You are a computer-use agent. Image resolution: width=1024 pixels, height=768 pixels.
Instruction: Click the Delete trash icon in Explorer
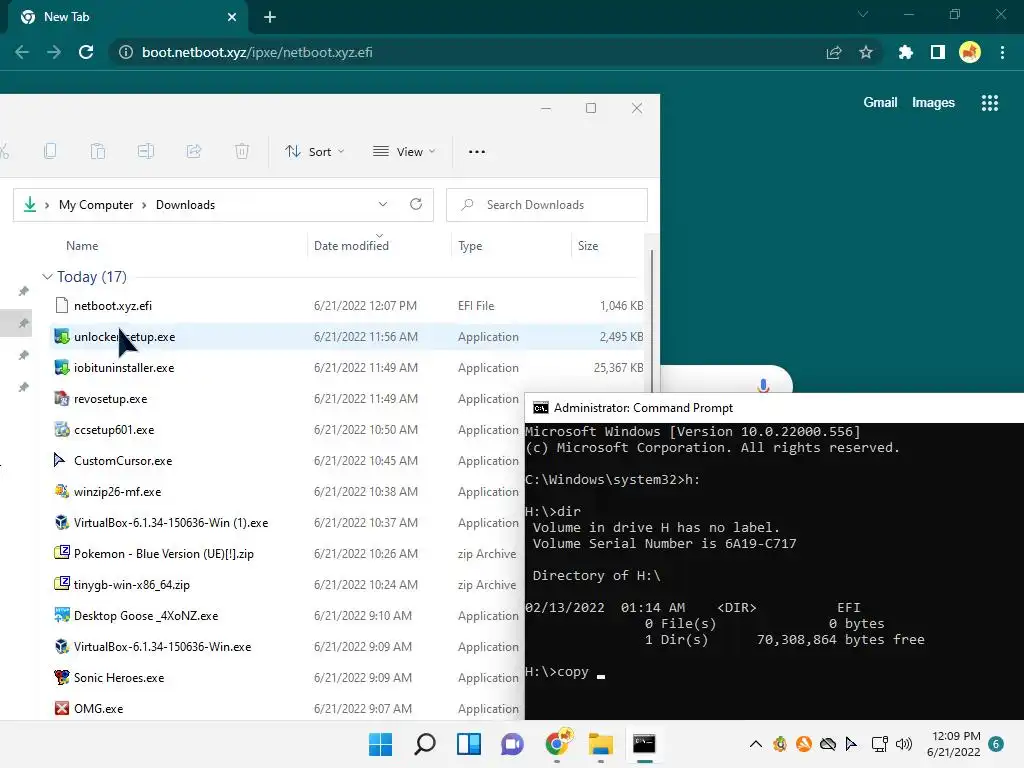coord(242,152)
